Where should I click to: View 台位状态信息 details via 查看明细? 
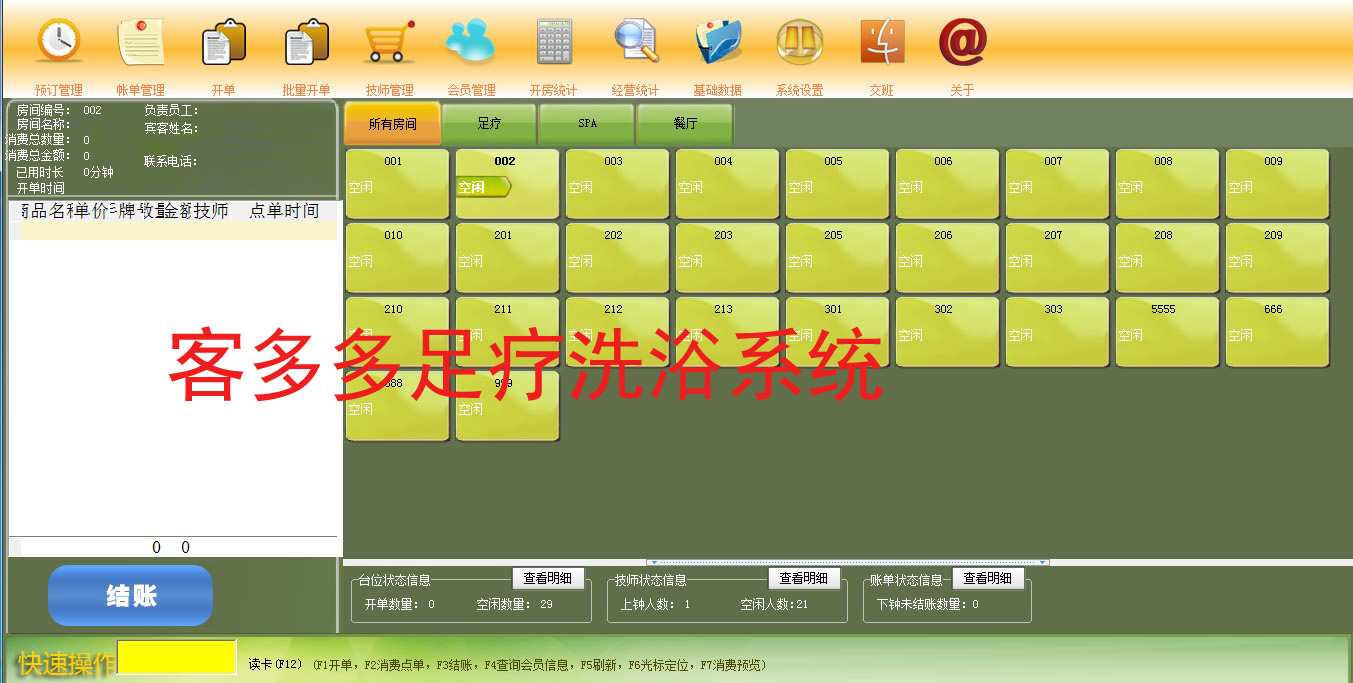pos(548,578)
